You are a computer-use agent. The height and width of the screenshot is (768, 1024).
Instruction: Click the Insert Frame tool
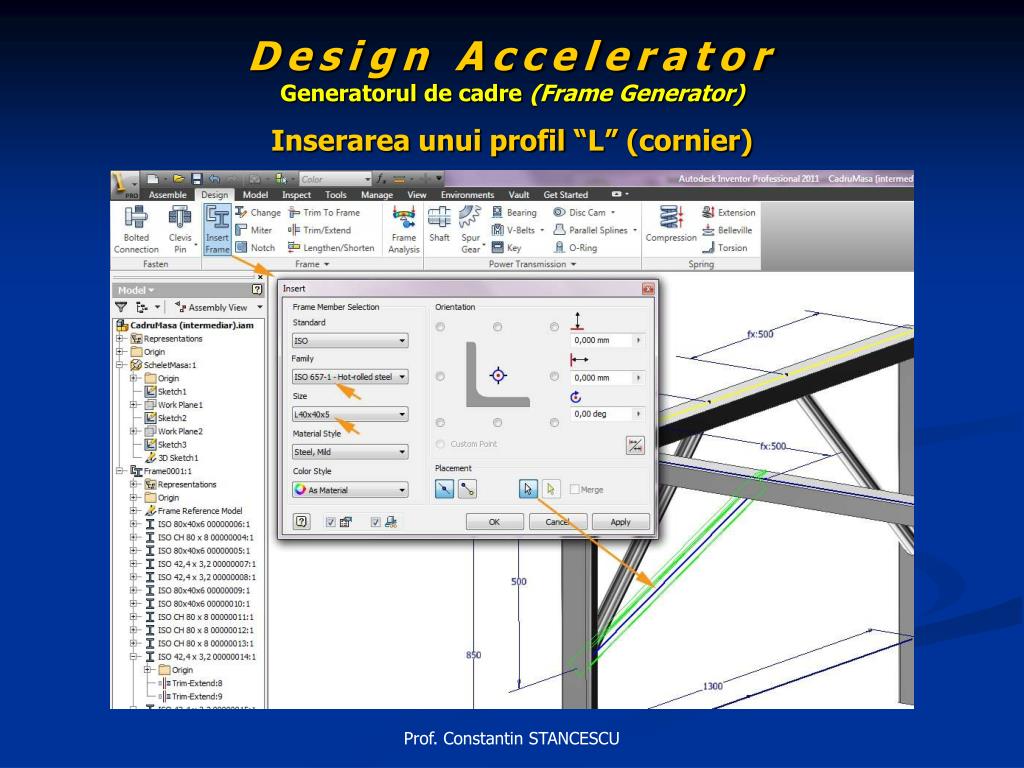point(217,229)
